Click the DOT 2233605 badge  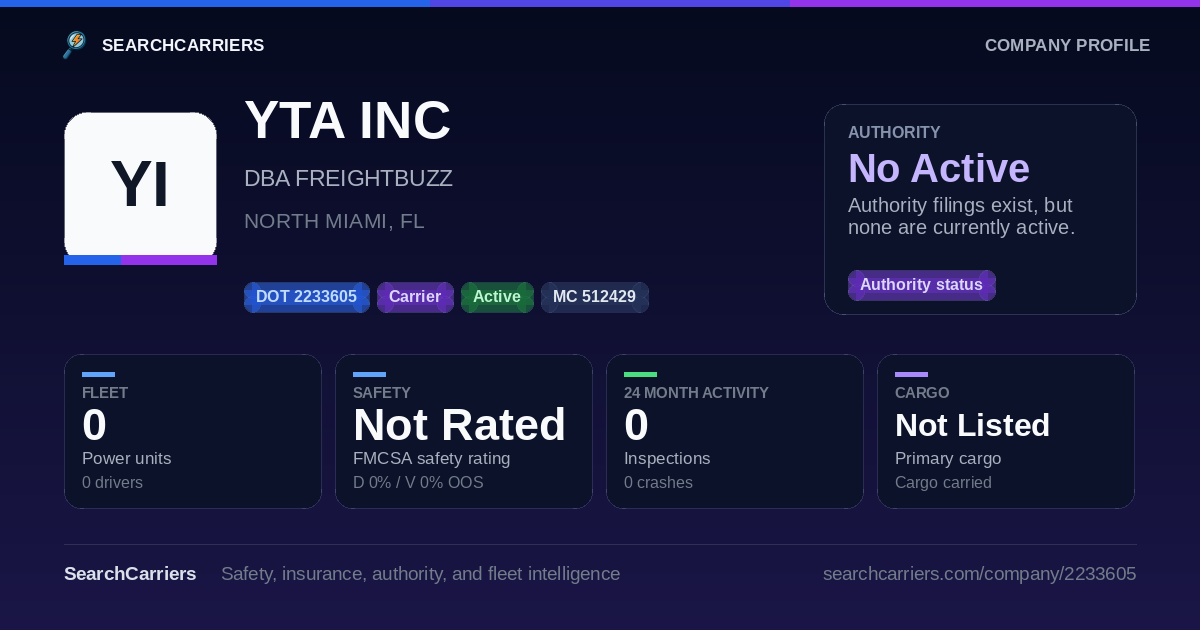point(306,297)
